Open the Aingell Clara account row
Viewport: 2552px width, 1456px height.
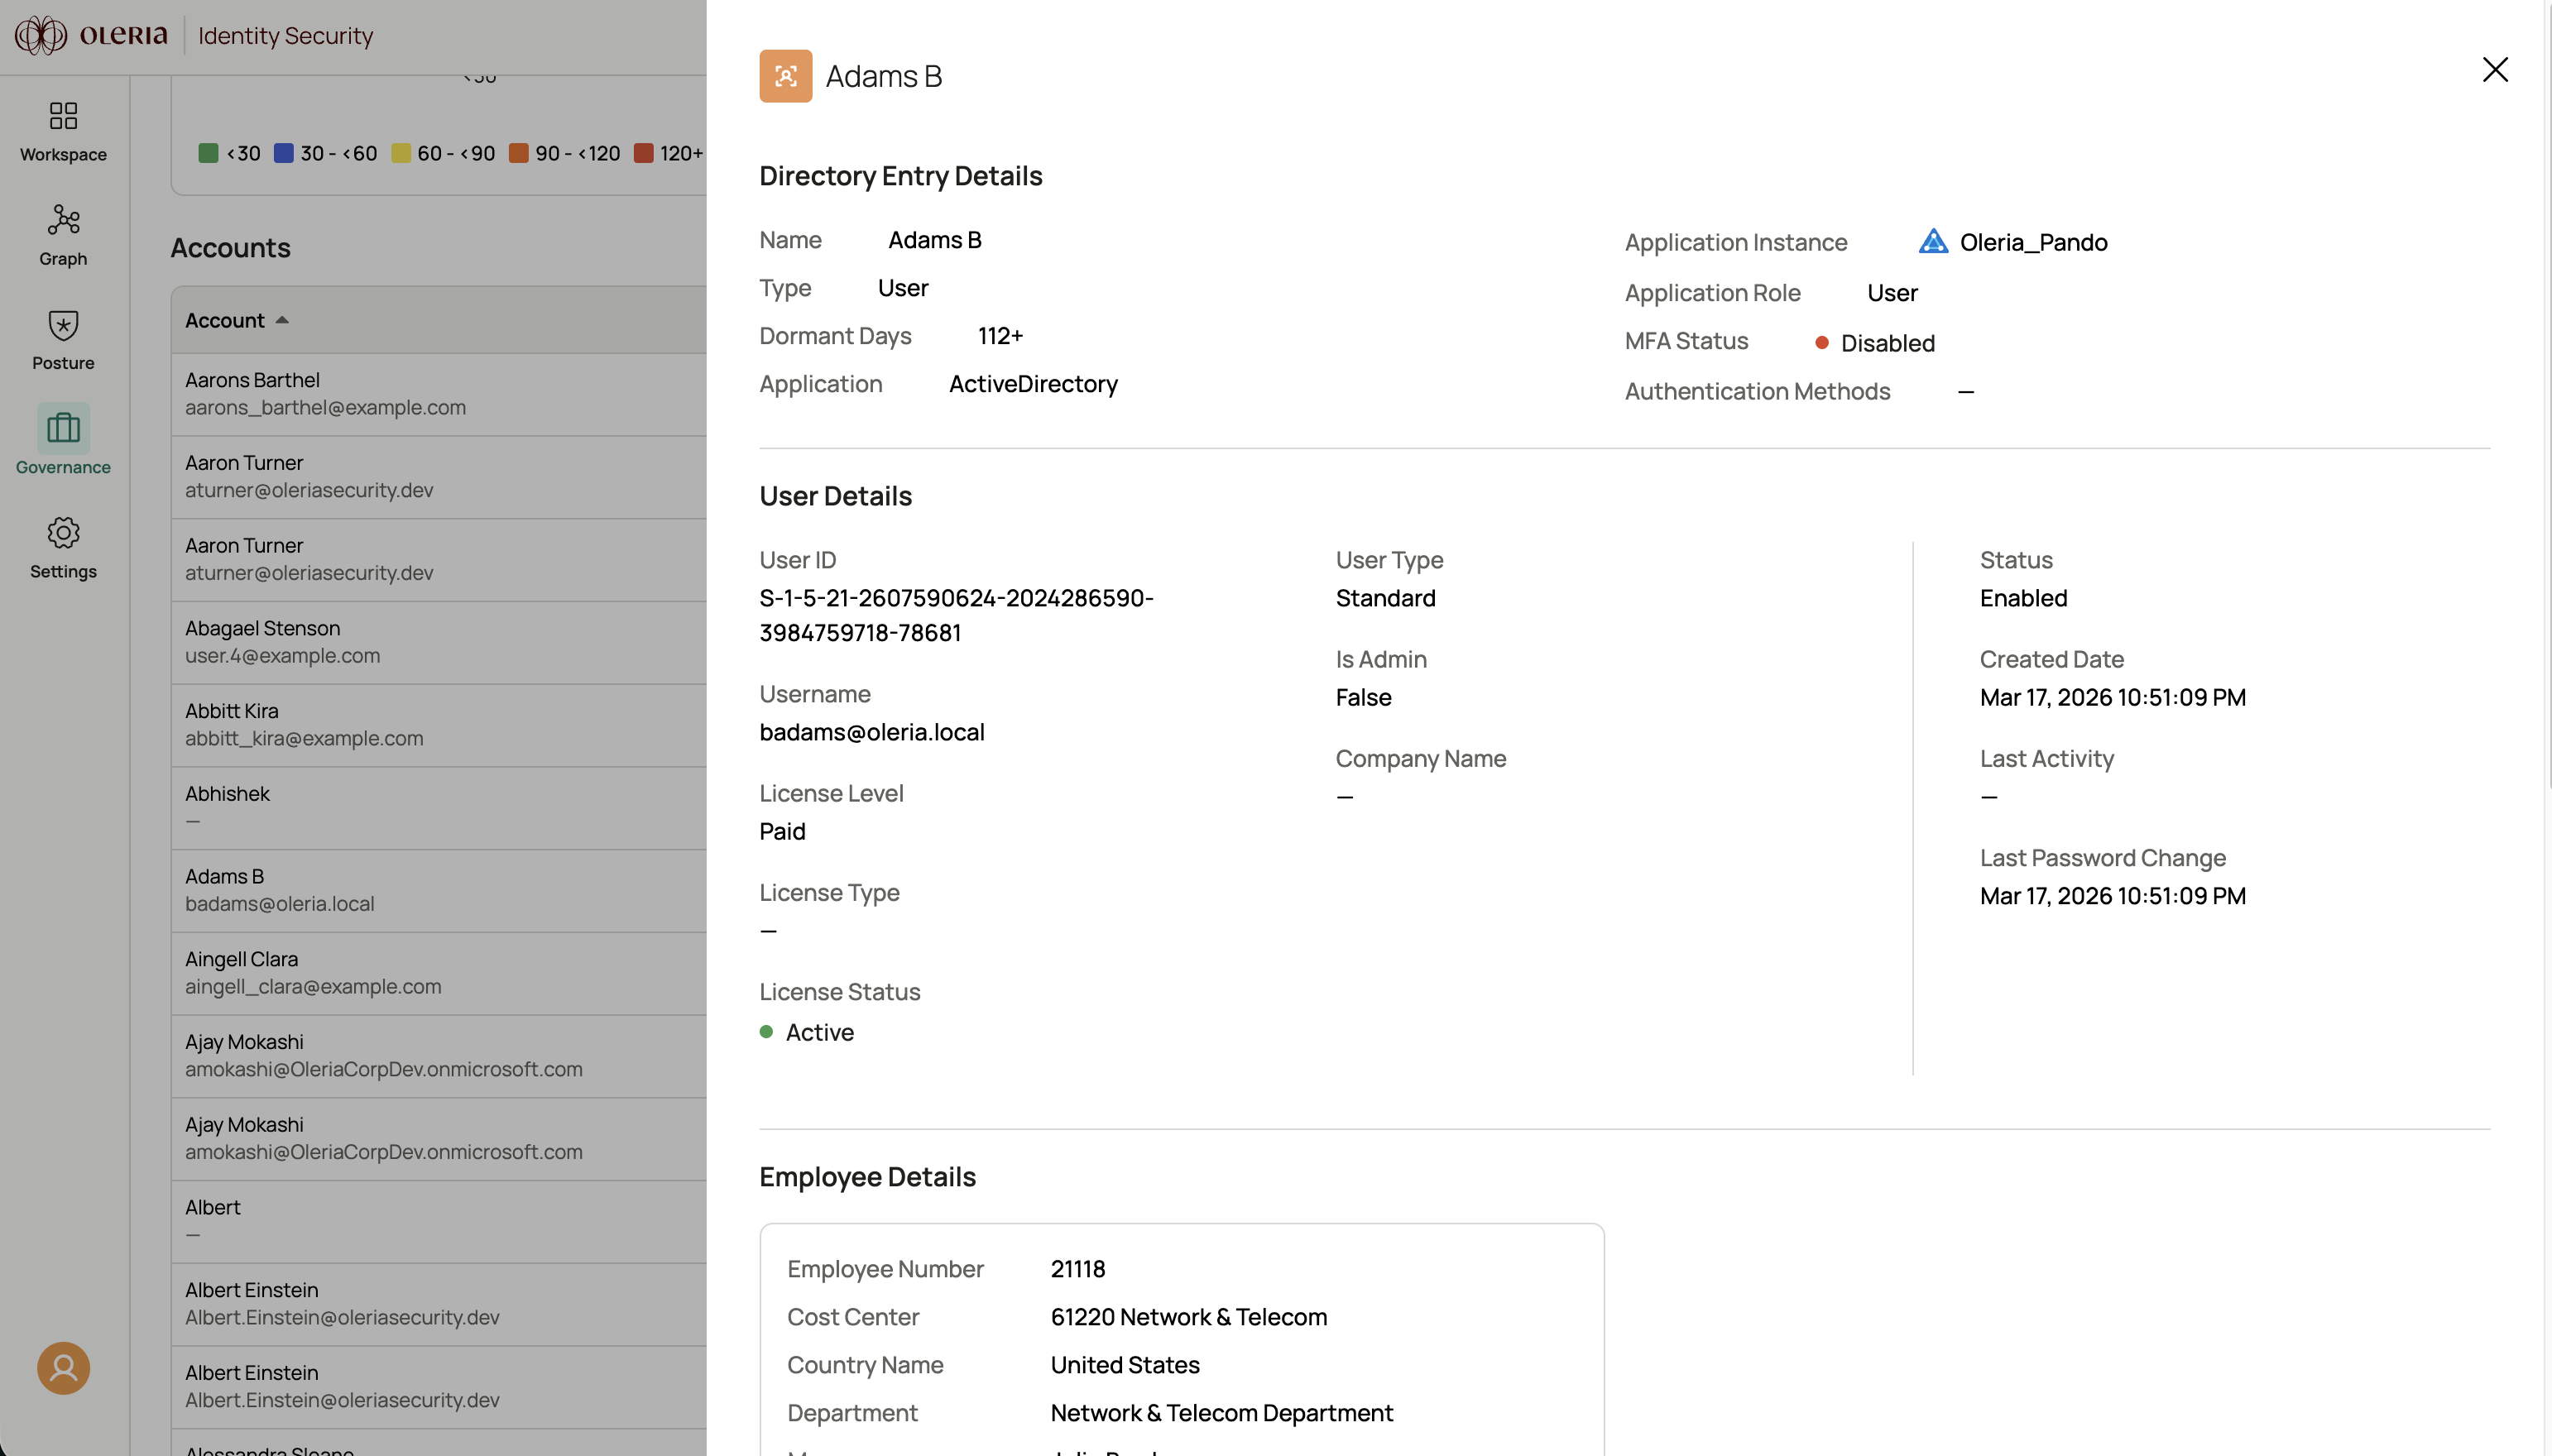(x=439, y=973)
